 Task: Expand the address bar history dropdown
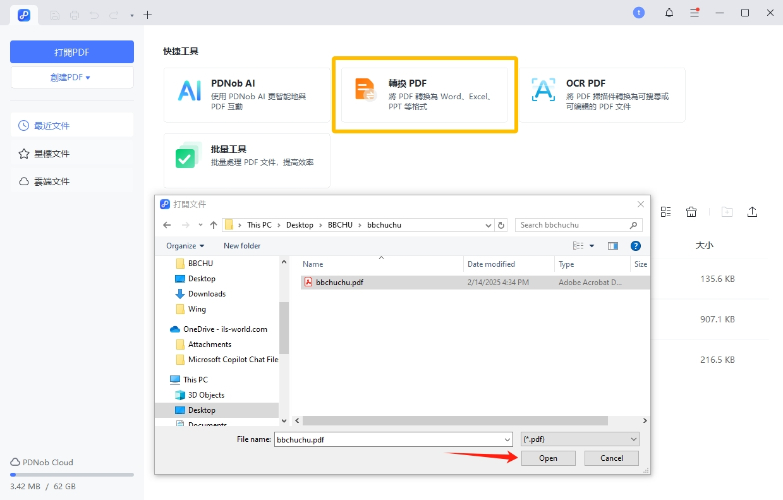click(x=488, y=225)
